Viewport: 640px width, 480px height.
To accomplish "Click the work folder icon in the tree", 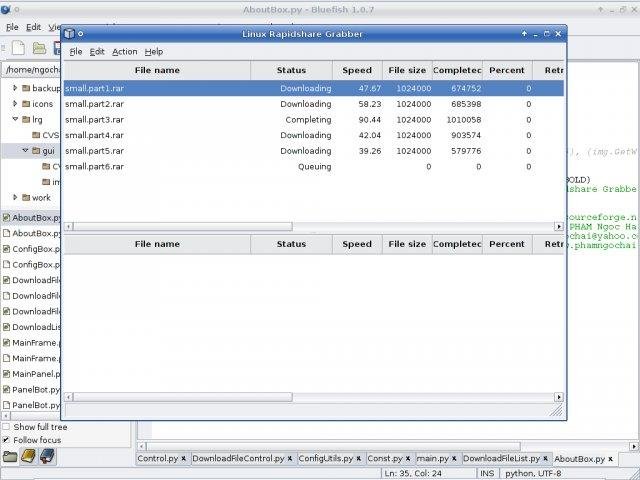I will click(26, 198).
